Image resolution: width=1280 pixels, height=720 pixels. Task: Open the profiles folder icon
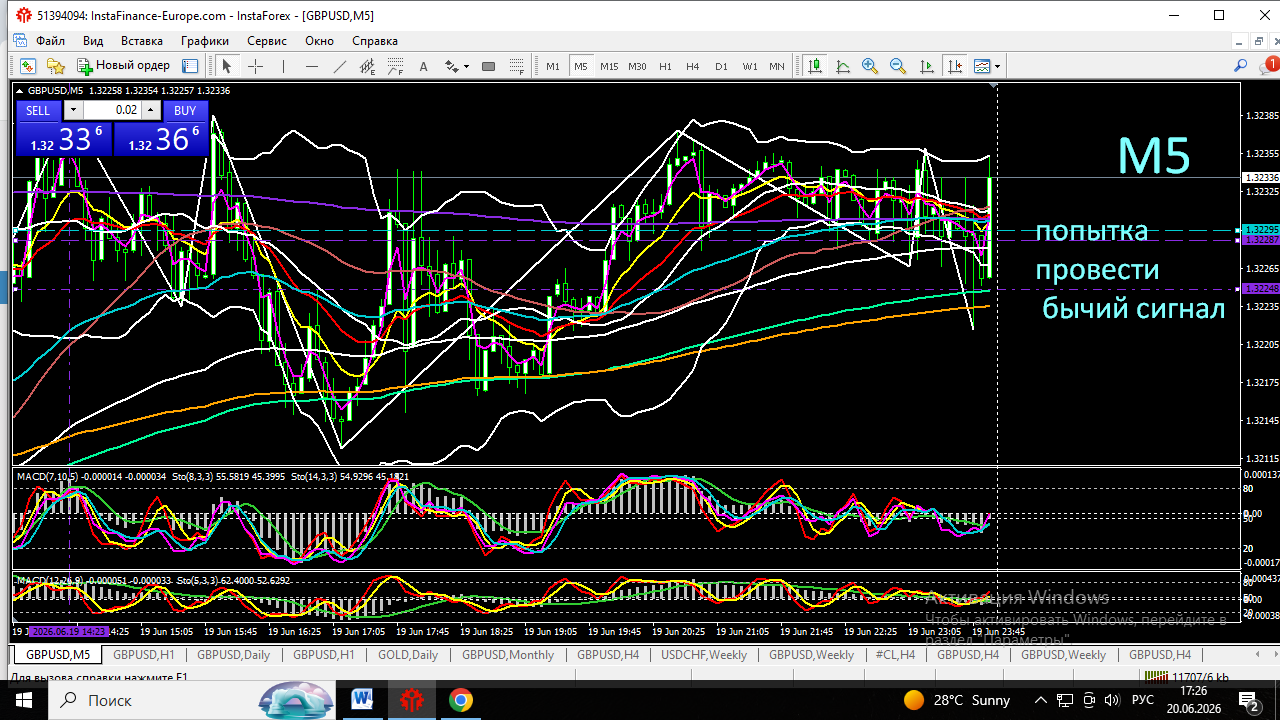point(56,66)
